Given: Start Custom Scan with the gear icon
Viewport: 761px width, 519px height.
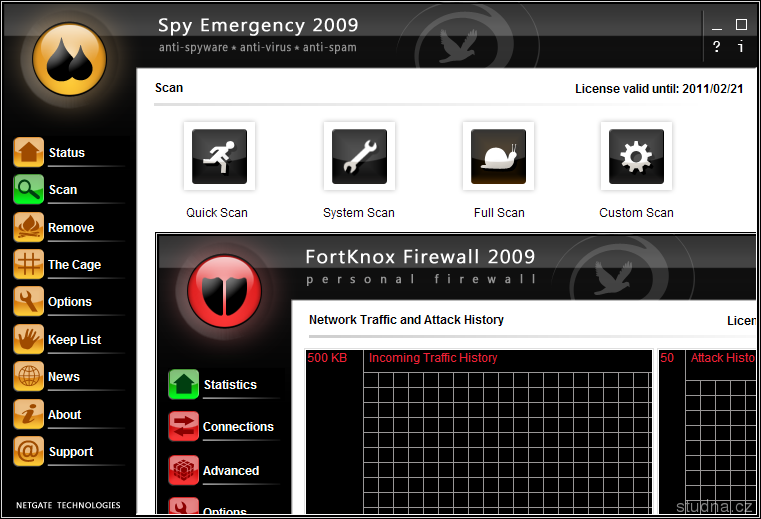Looking at the screenshot, I should (636, 156).
